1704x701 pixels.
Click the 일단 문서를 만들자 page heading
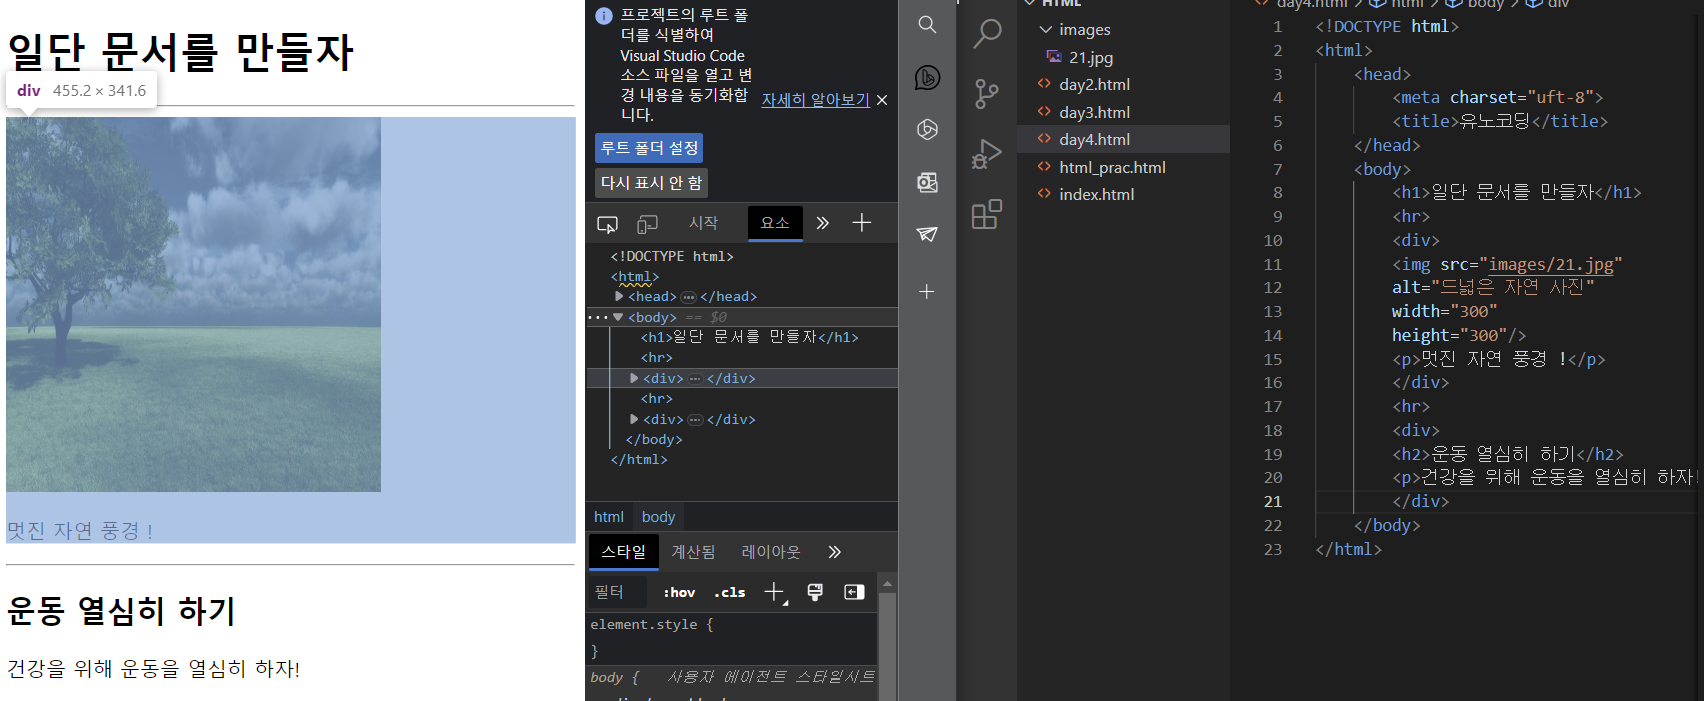point(181,52)
